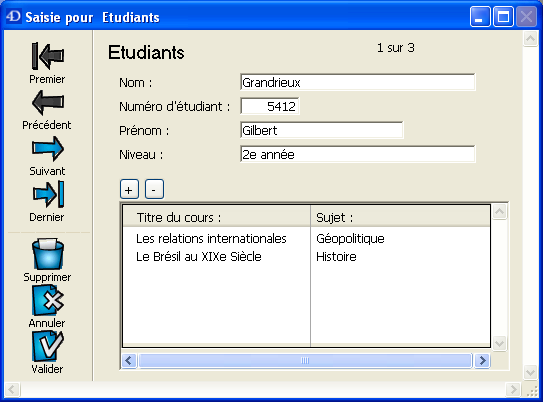The width and height of the screenshot is (543, 402).
Task: Go to next record with Suivant arrow
Action: [x=48, y=149]
